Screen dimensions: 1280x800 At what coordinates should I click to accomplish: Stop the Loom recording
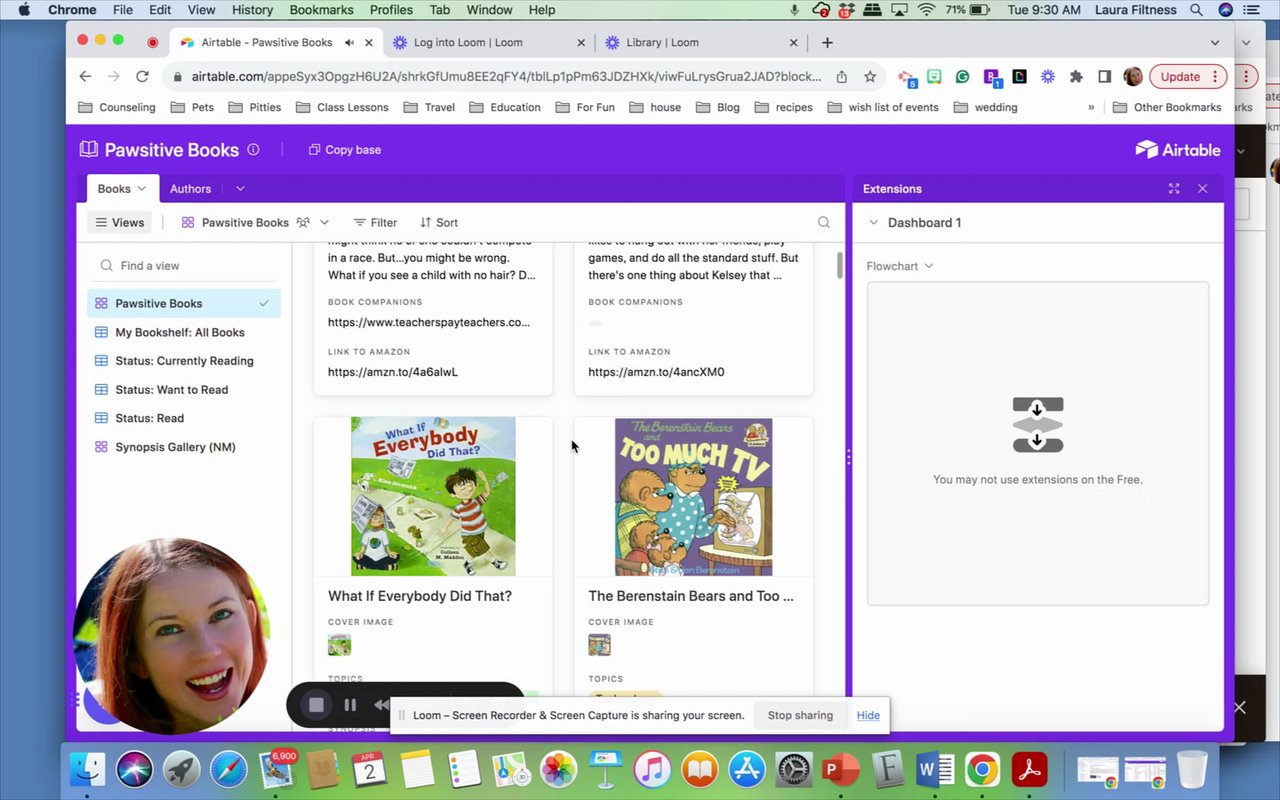pyautogui.click(x=316, y=705)
